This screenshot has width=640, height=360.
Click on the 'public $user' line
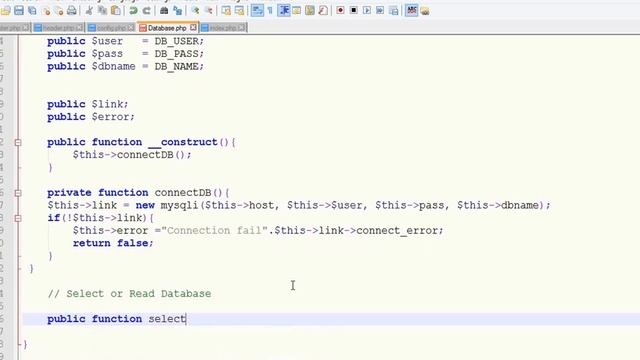point(125,41)
